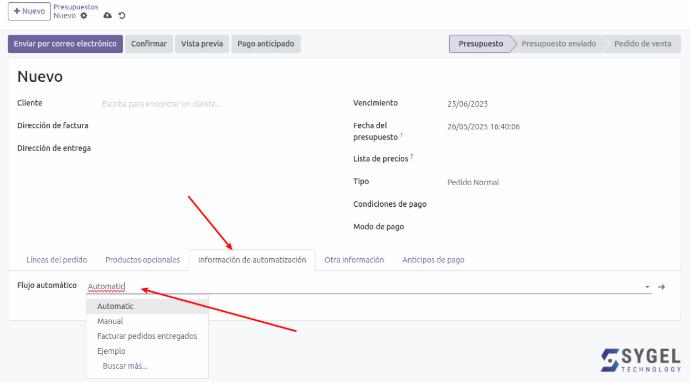Go to the Presupuestos breadcrumb
The width and height of the screenshot is (690, 382).
coord(76,7)
